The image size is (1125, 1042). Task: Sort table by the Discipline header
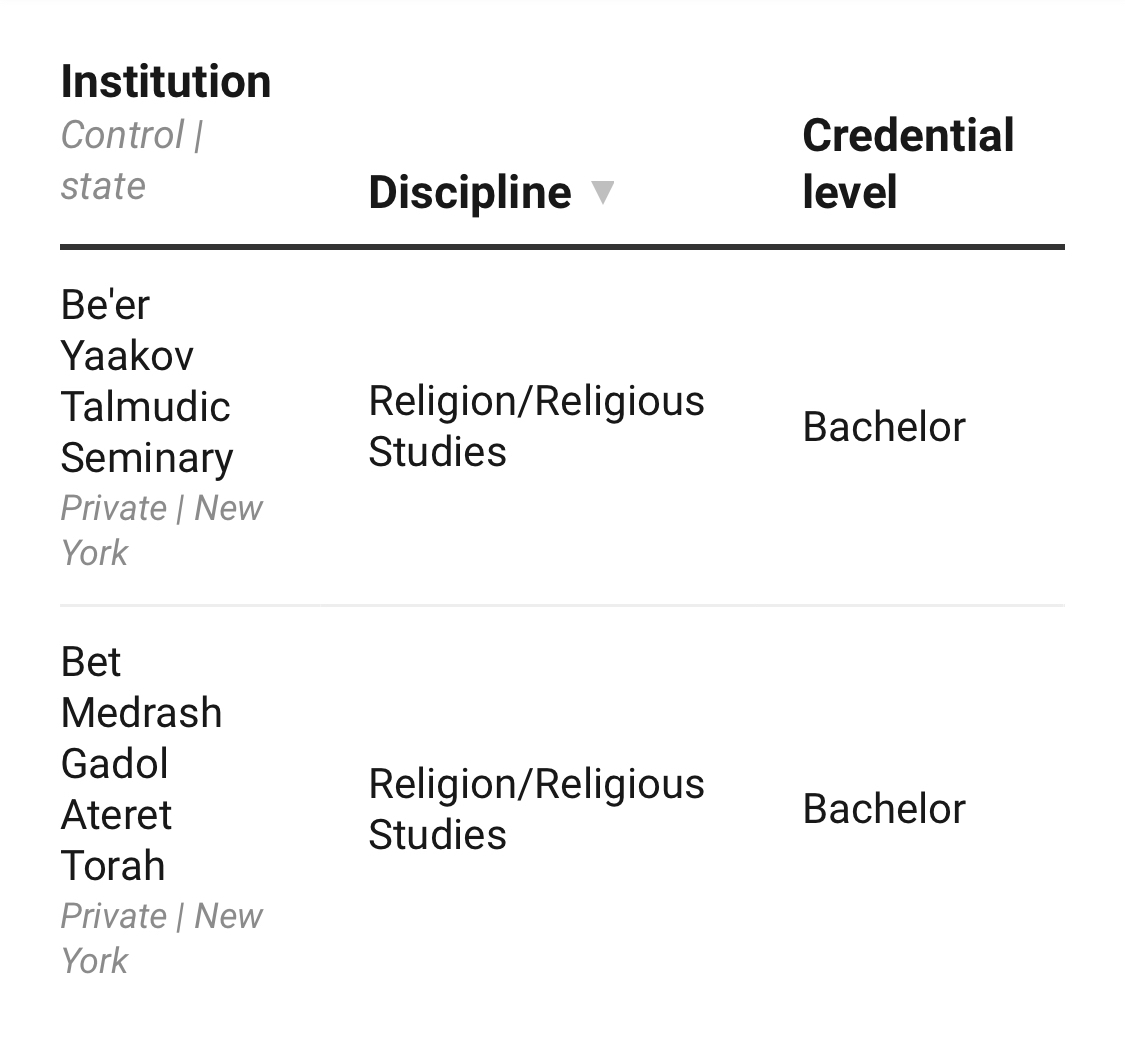click(x=469, y=192)
